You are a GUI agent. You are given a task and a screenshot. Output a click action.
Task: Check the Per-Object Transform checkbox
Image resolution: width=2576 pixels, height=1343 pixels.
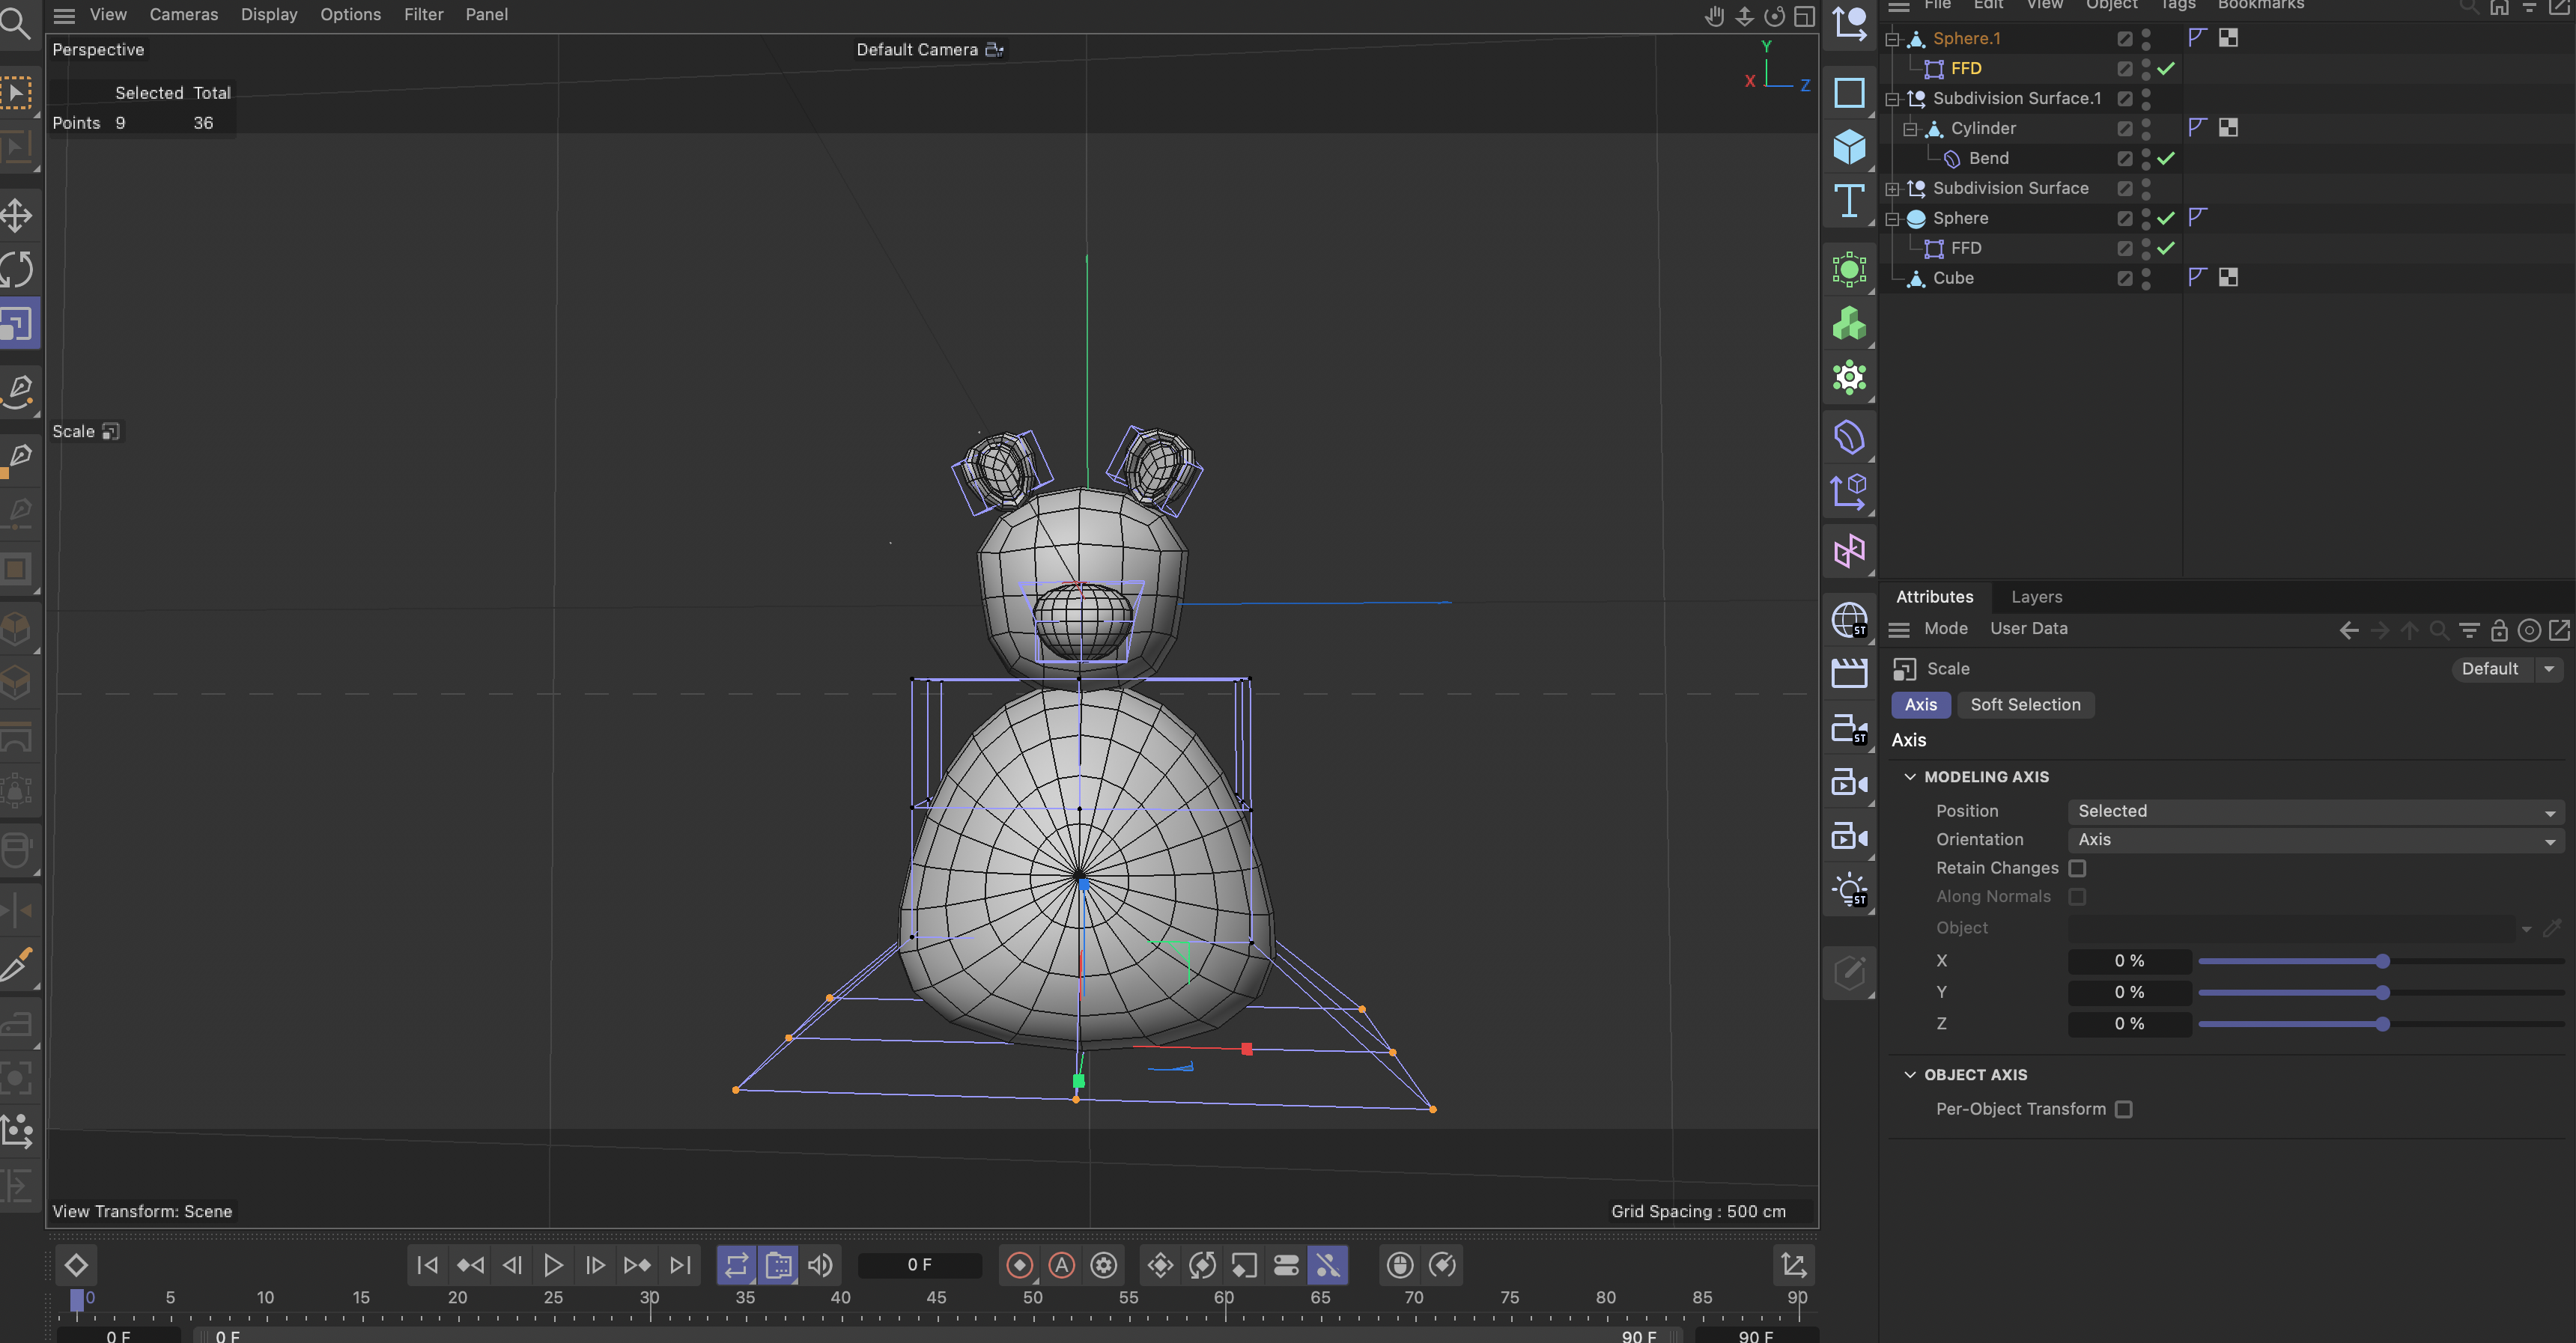pos(2123,1109)
